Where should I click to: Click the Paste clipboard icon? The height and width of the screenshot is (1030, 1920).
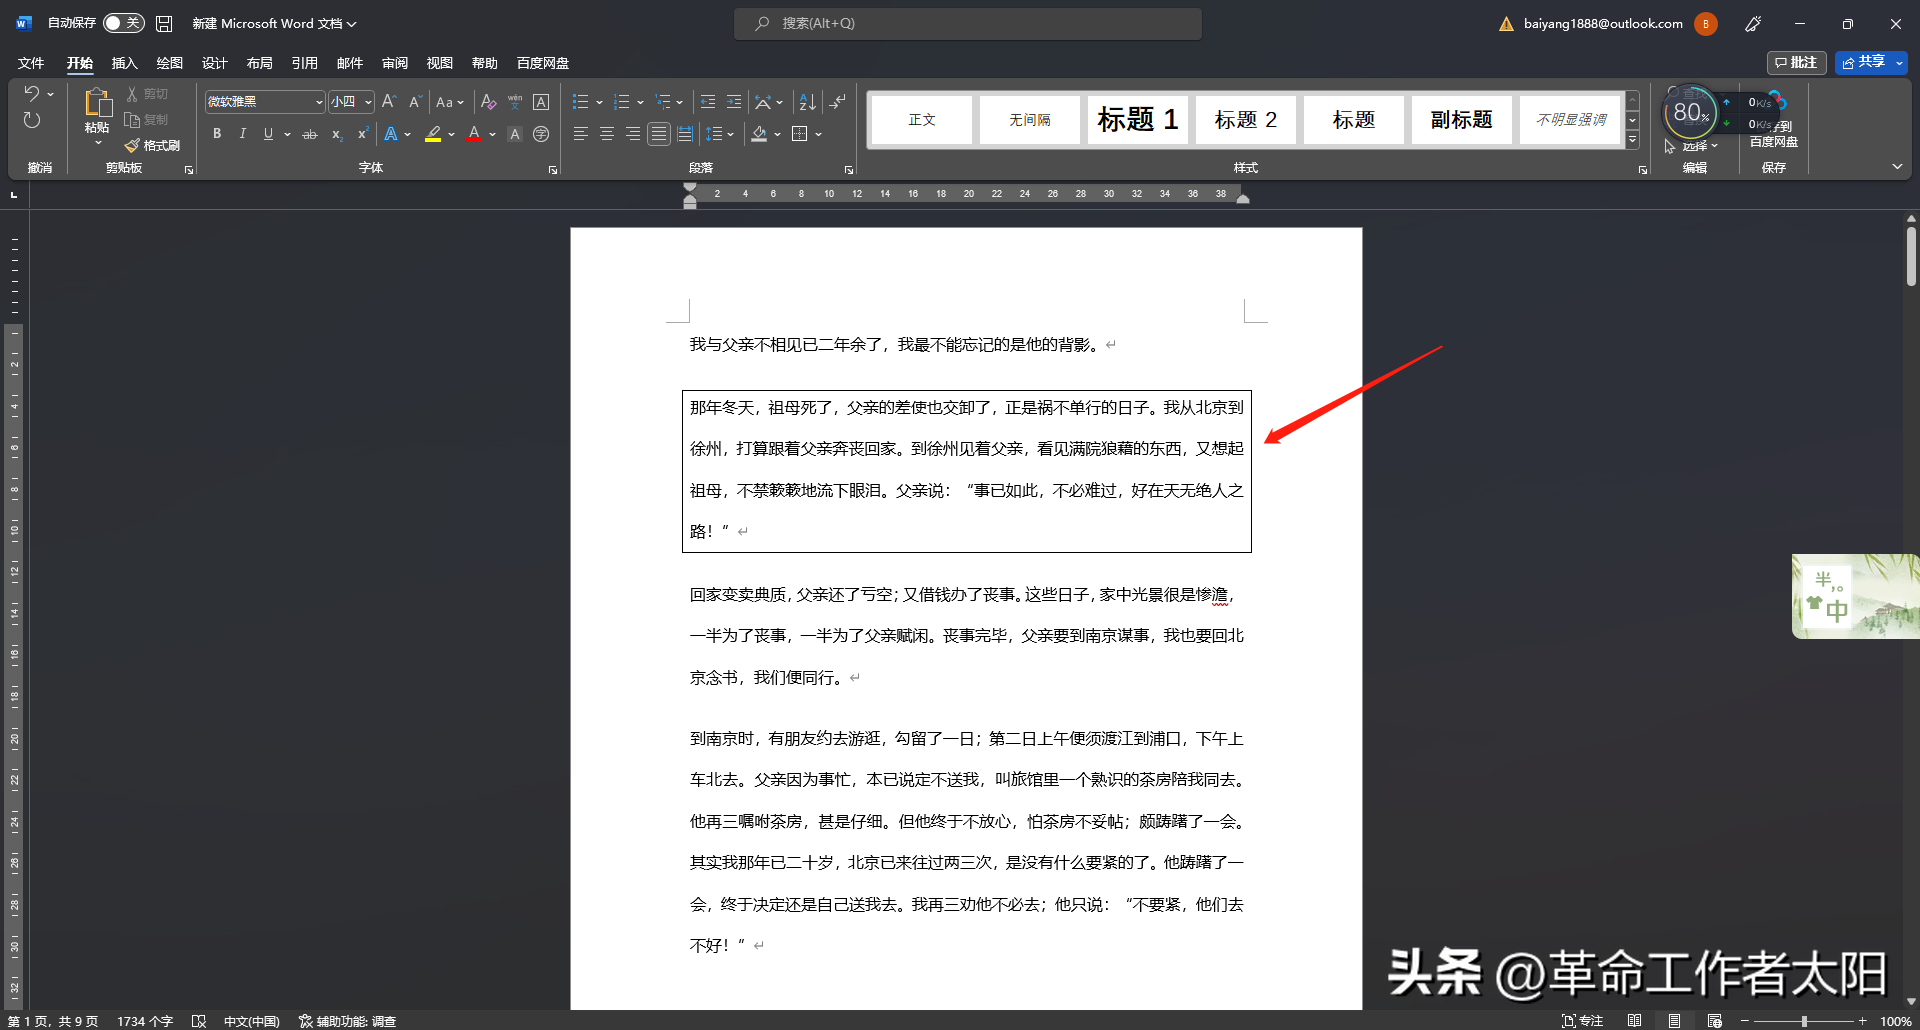(x=97, y=103)
